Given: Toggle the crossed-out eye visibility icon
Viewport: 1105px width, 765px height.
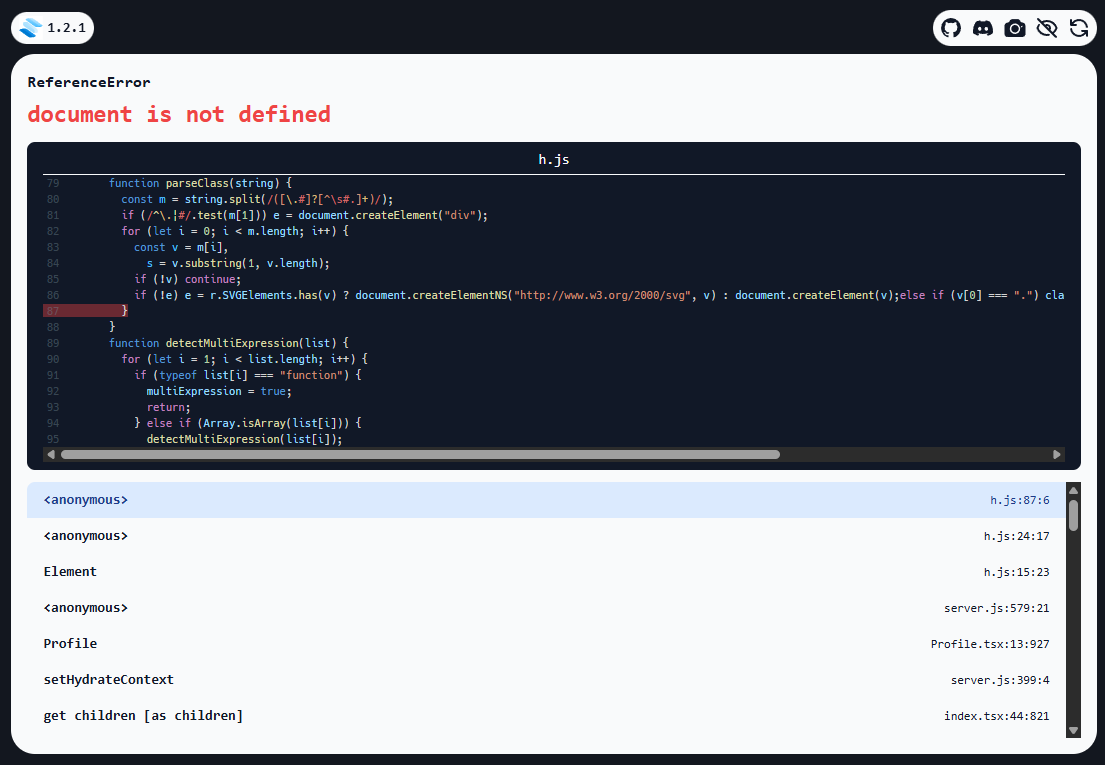Looking at the screenshot, I should (x=1047, y=28).
